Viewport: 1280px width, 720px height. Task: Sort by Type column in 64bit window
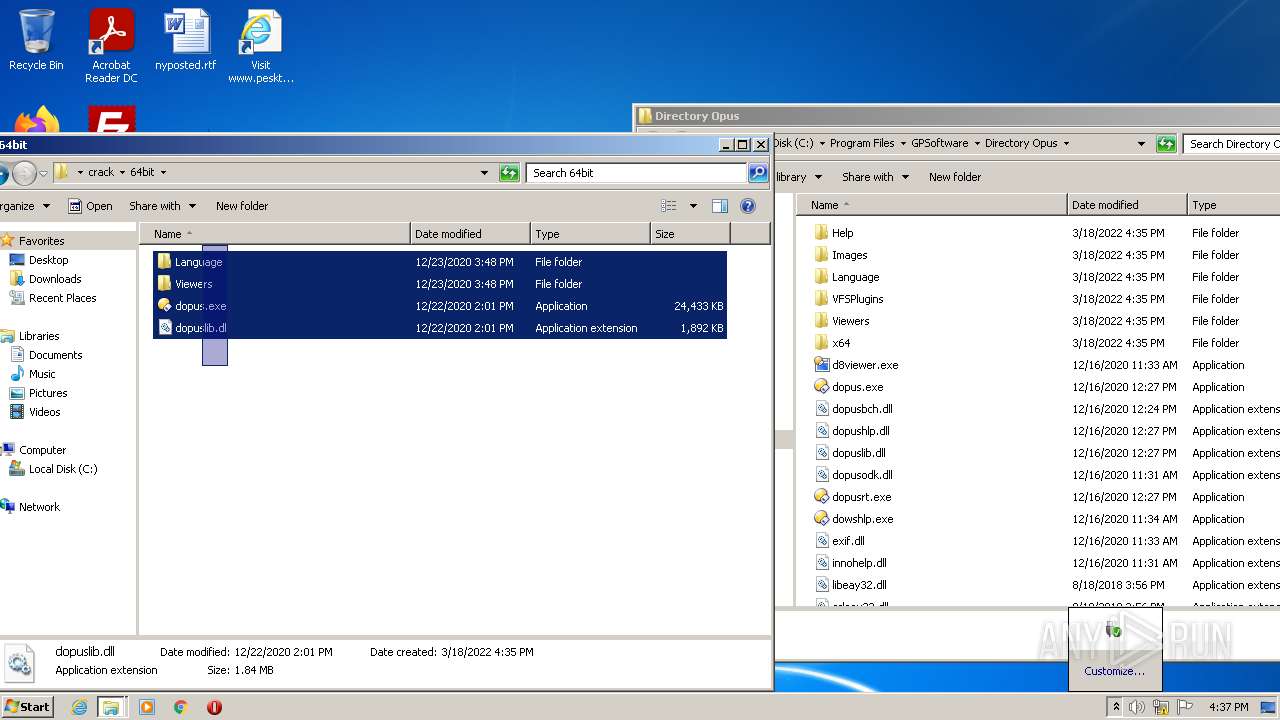click(x=590, y=234)
